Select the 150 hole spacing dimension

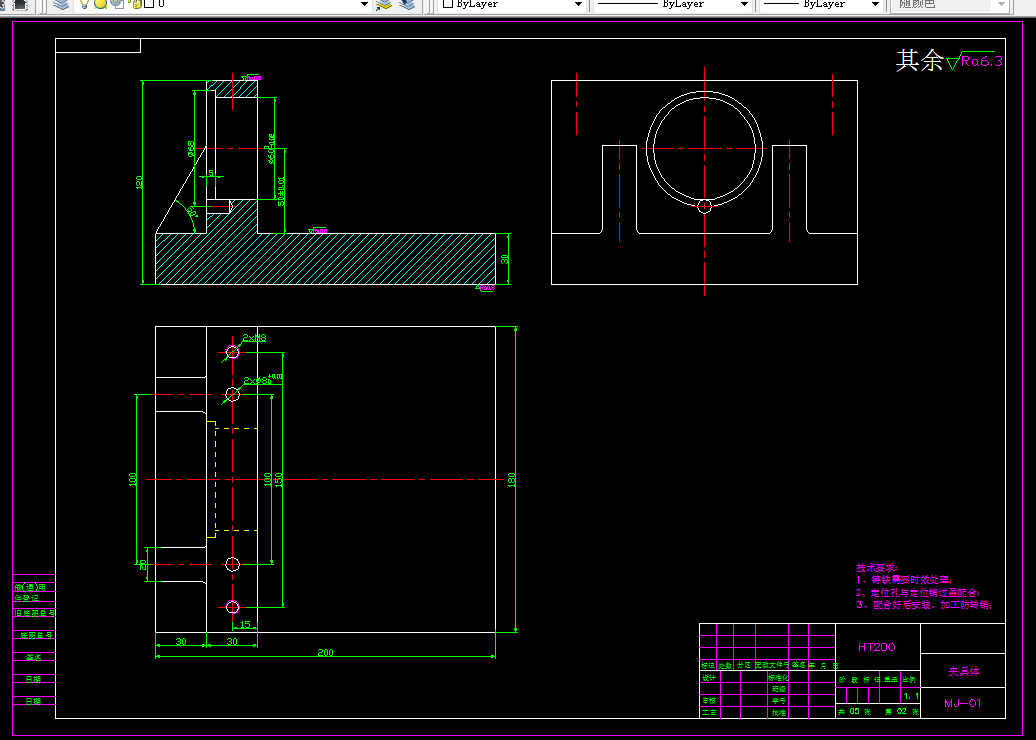tap(278, 480)
